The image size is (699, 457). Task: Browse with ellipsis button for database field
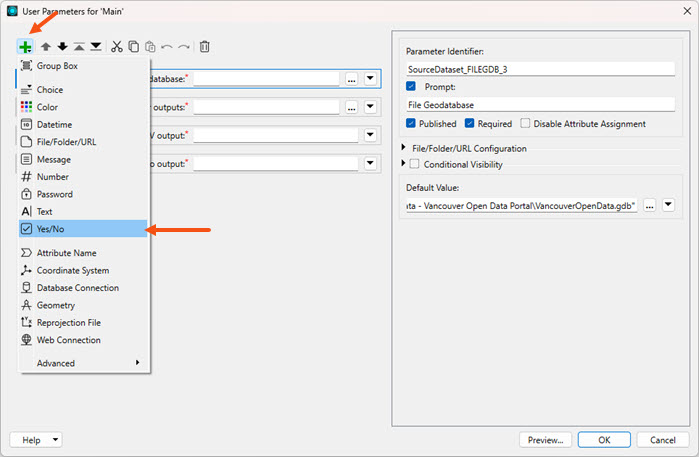click(352, 79)
